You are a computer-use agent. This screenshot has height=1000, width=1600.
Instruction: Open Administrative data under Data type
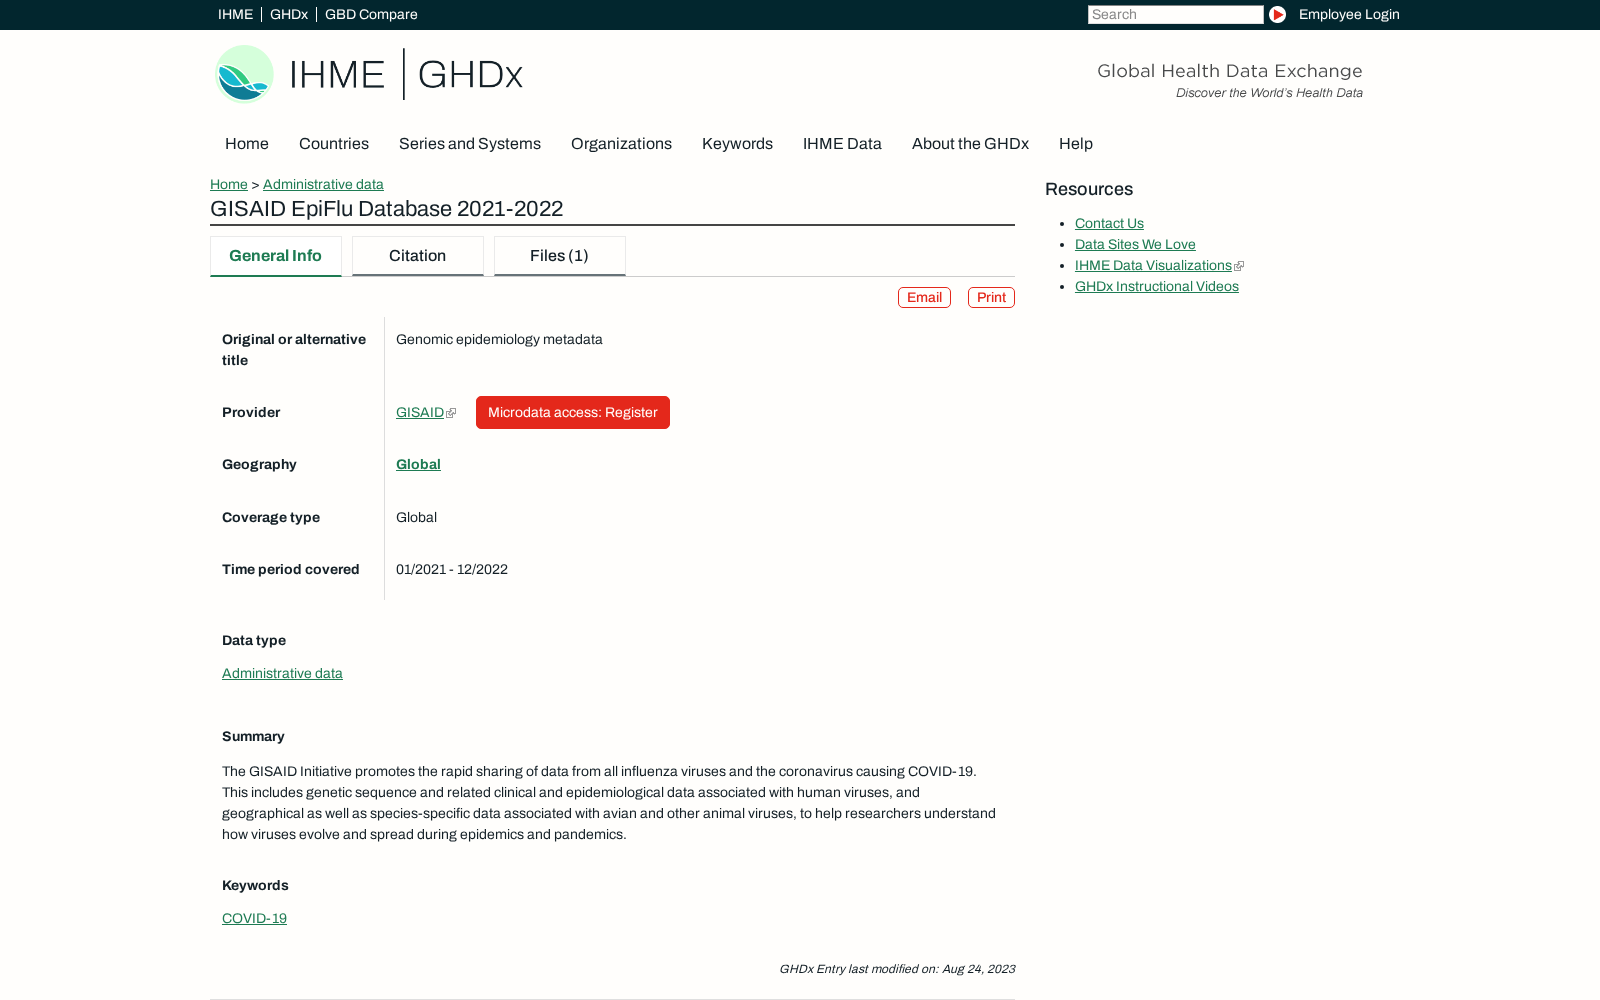click(x=282, y=674)
